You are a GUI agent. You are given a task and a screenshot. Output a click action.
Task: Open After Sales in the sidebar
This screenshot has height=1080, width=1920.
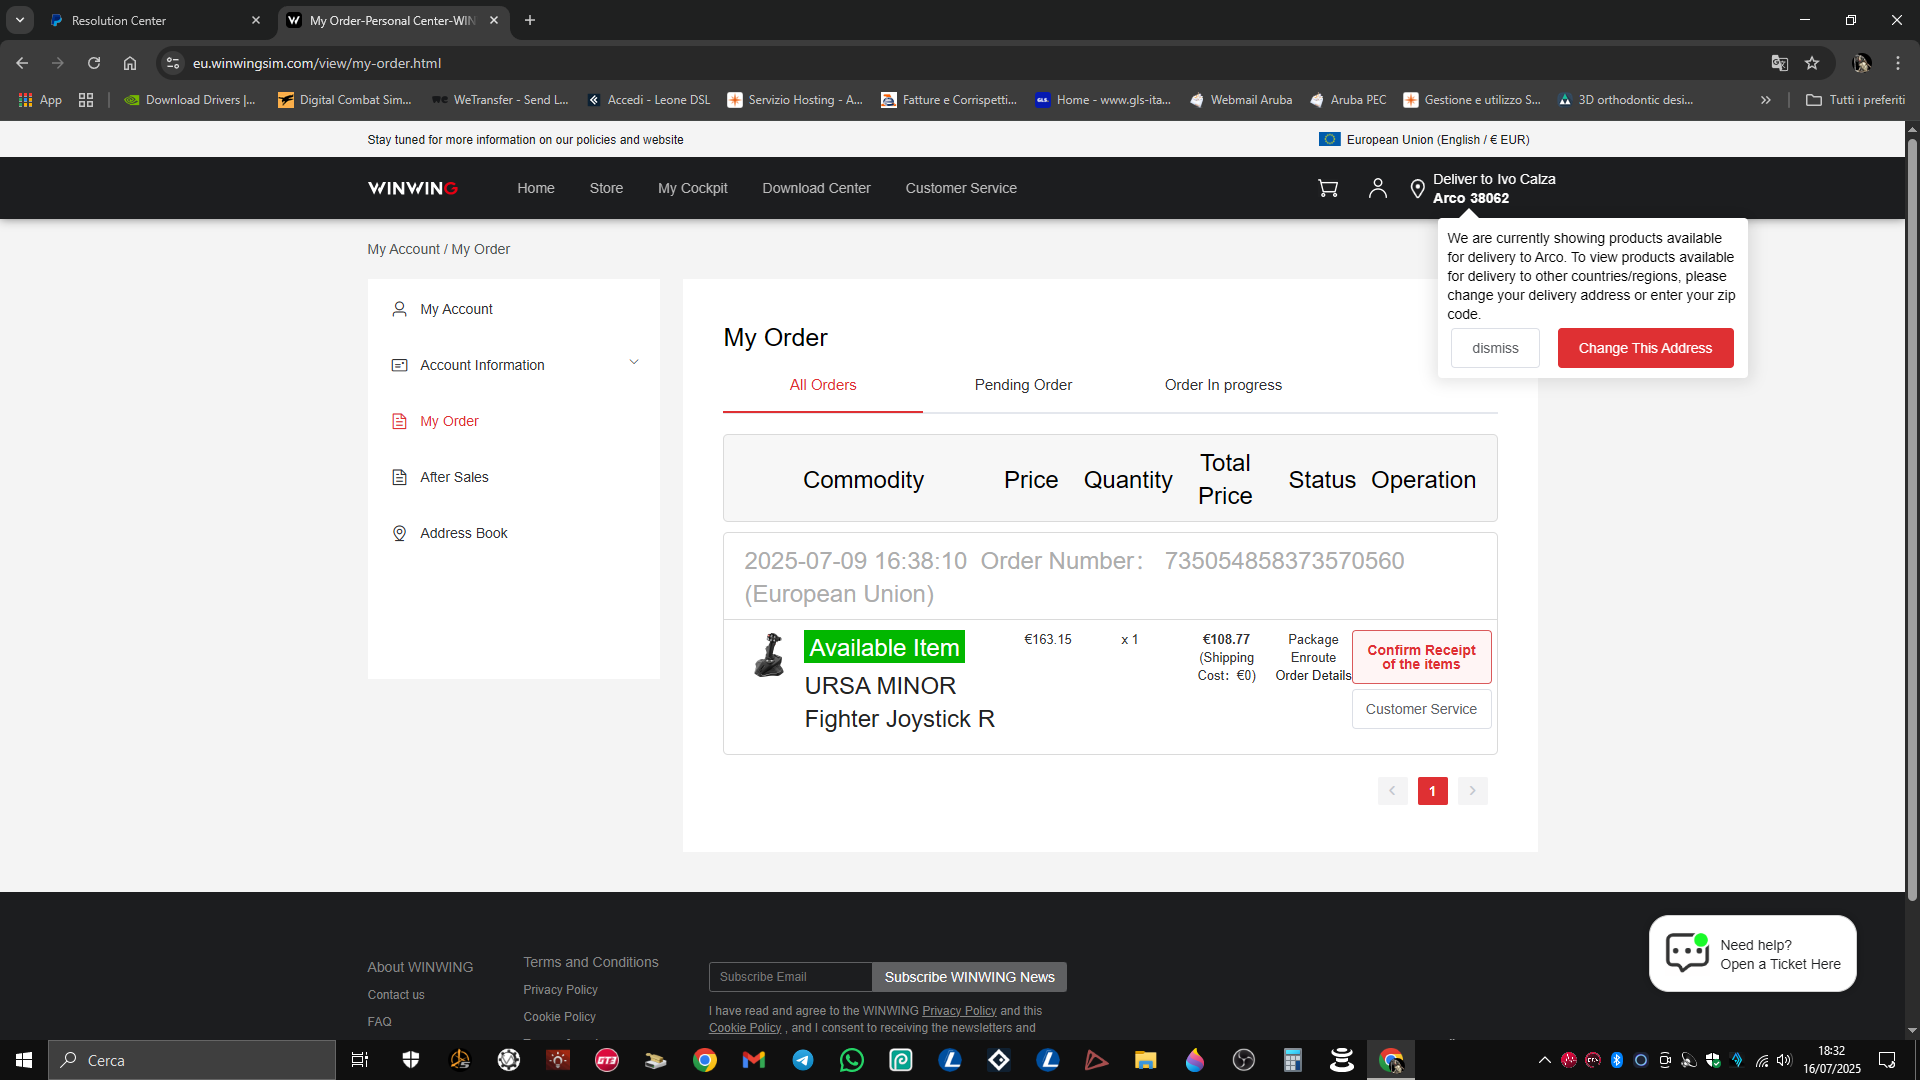(x=454, y=477)
